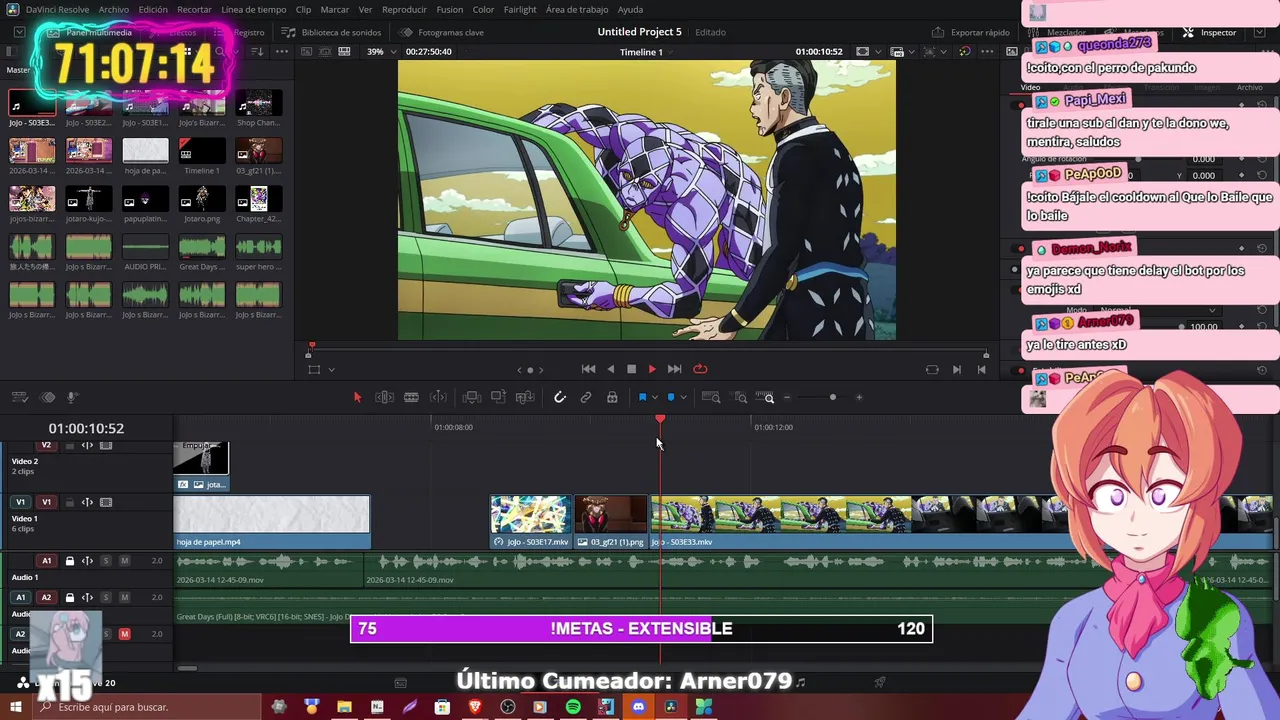Activate the Trim edit mode tool

click(x=384, y=397)
